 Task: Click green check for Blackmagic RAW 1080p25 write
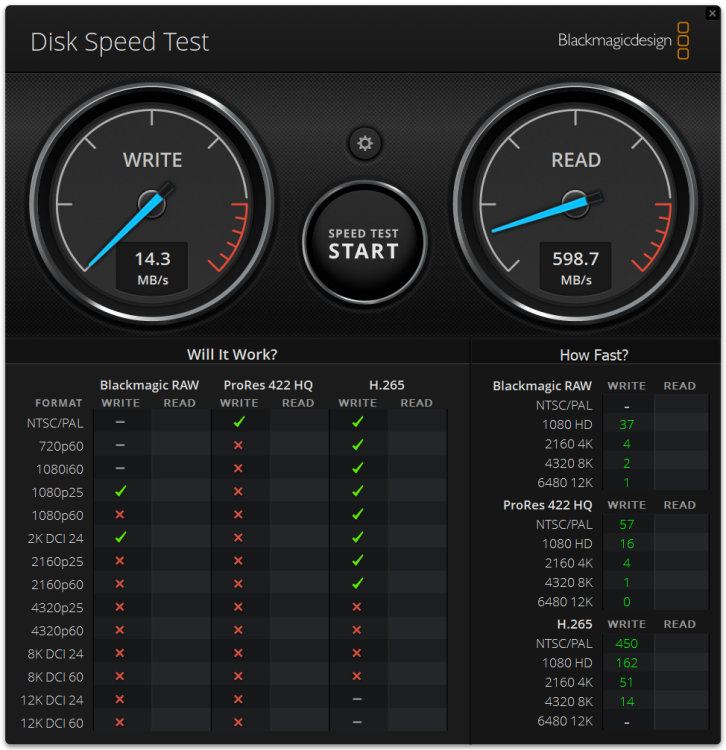pos(121,491)
